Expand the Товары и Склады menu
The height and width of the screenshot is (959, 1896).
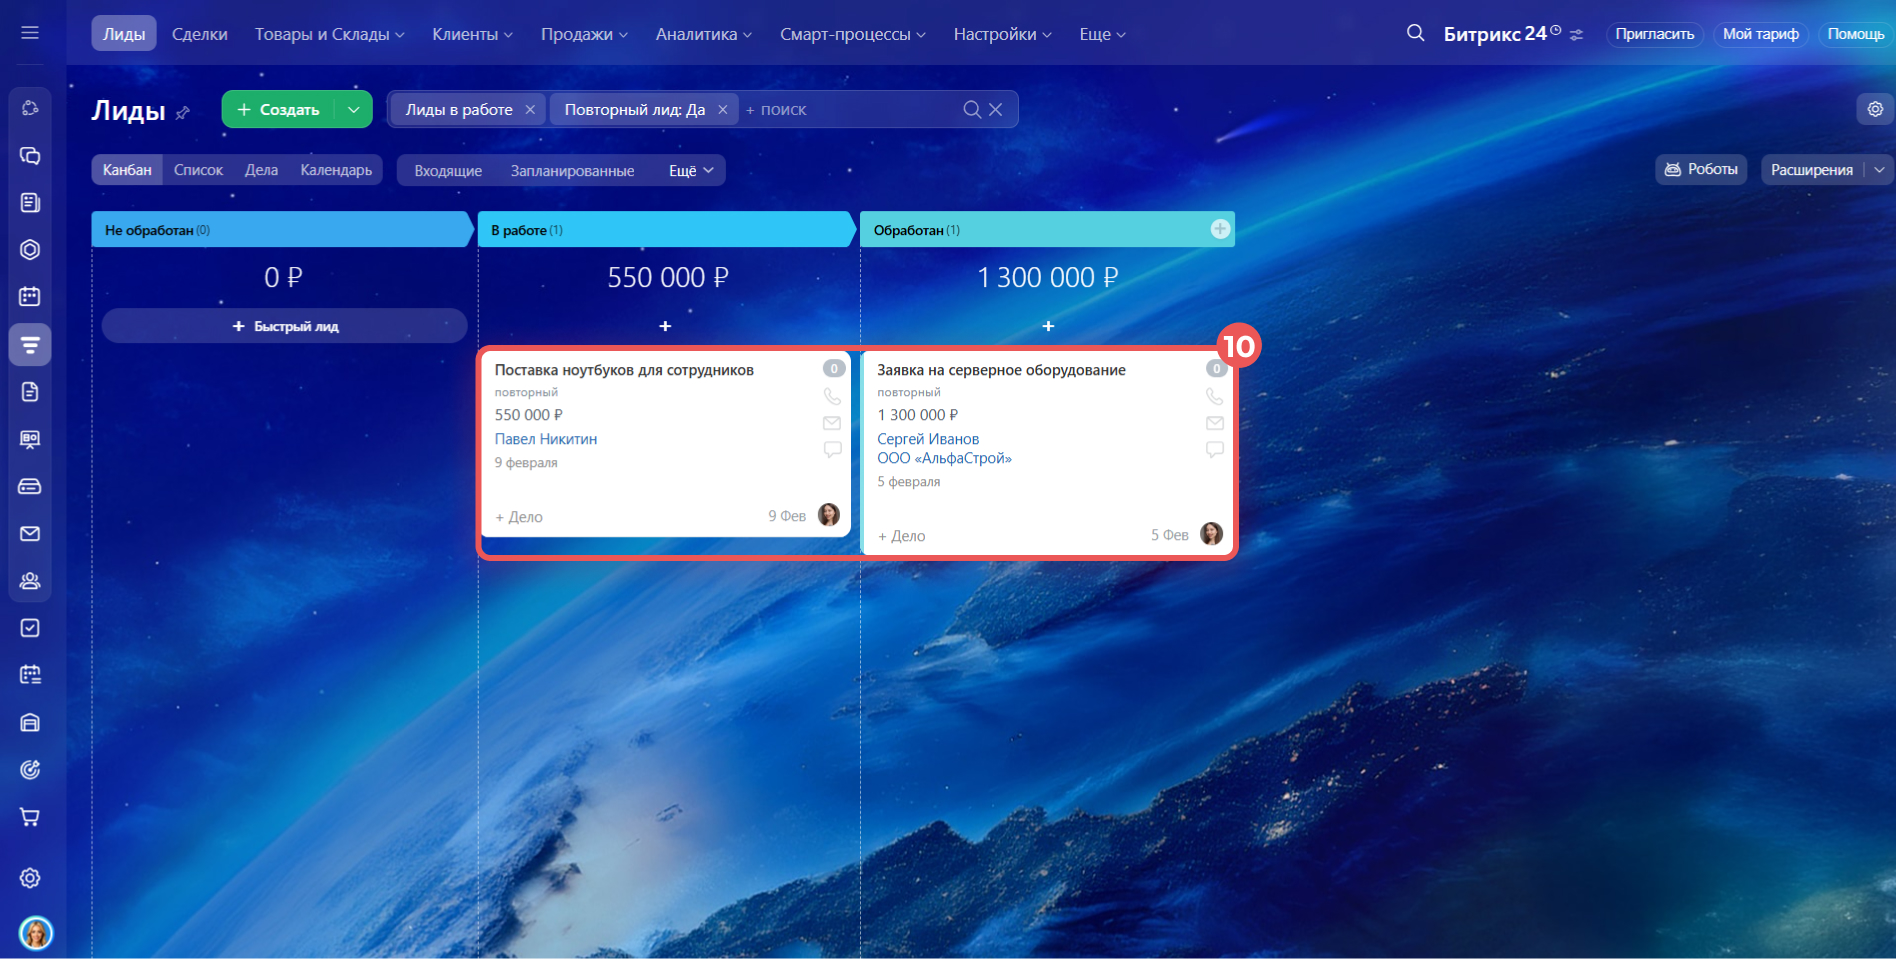tap(329, 34)
